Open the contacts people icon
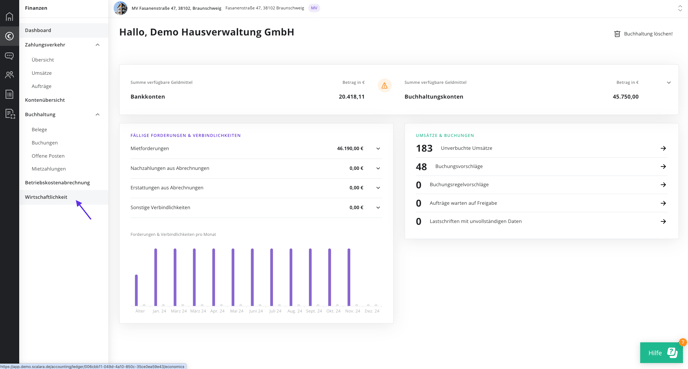688x369 pixels. pos(9,75)
